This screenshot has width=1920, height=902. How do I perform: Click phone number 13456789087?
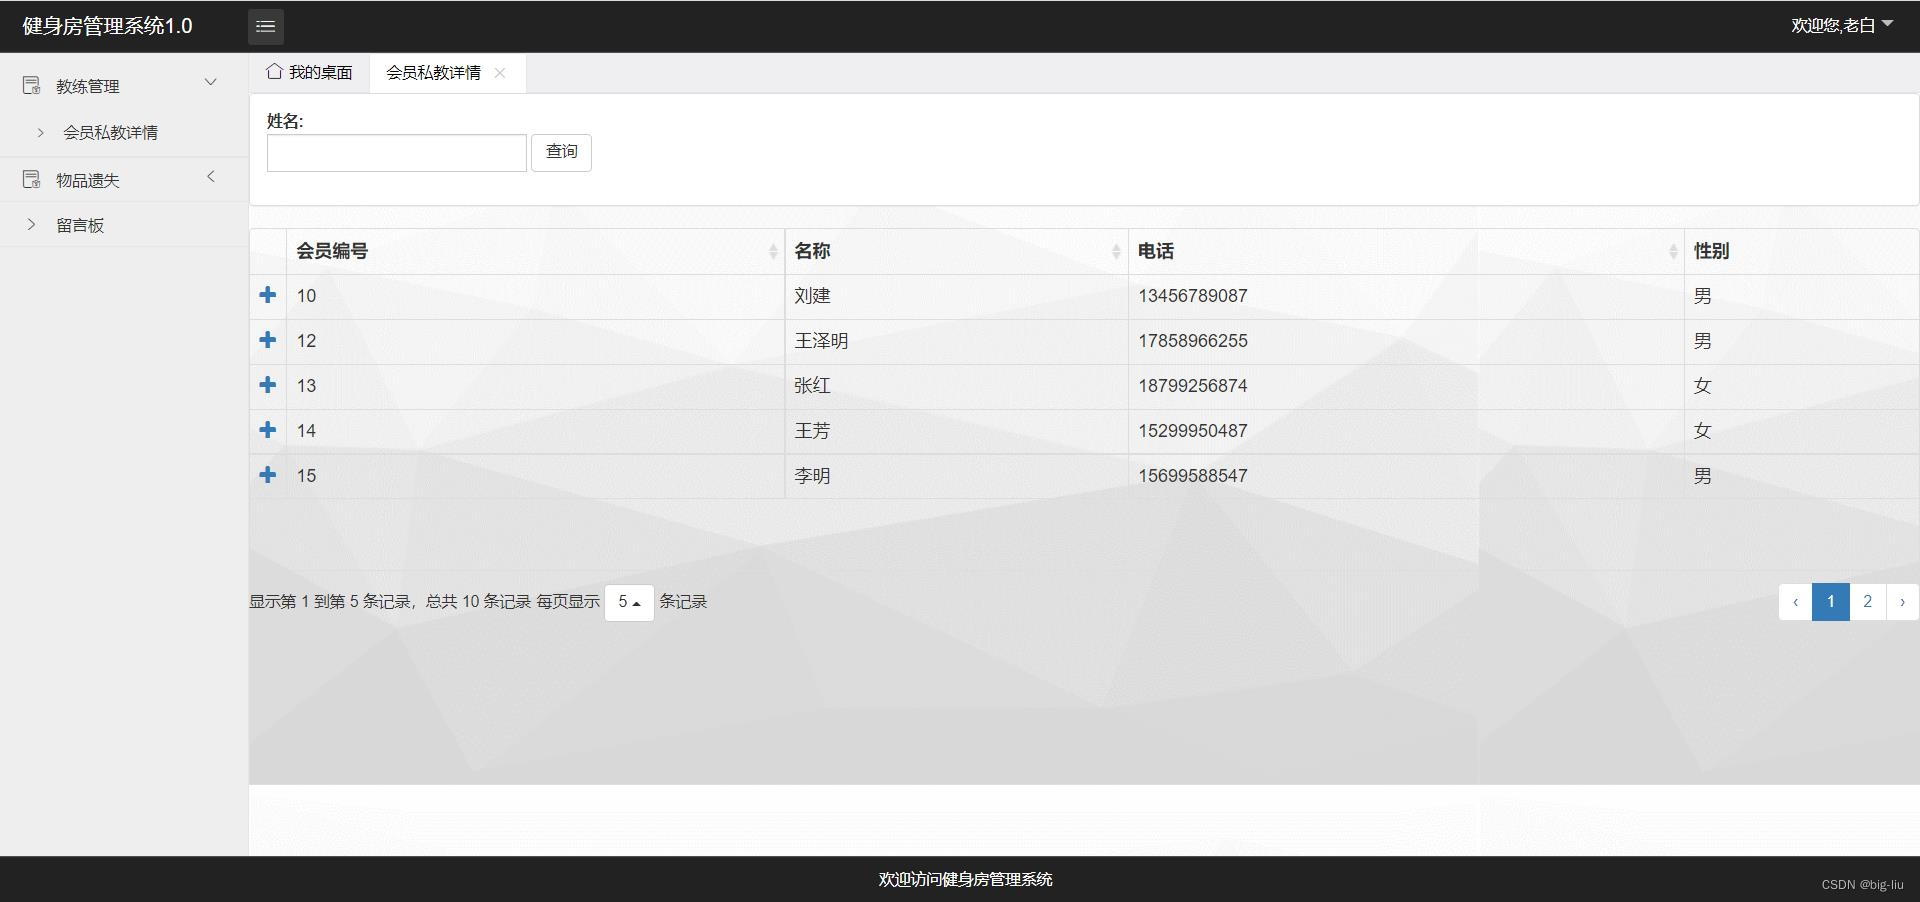1192,296
